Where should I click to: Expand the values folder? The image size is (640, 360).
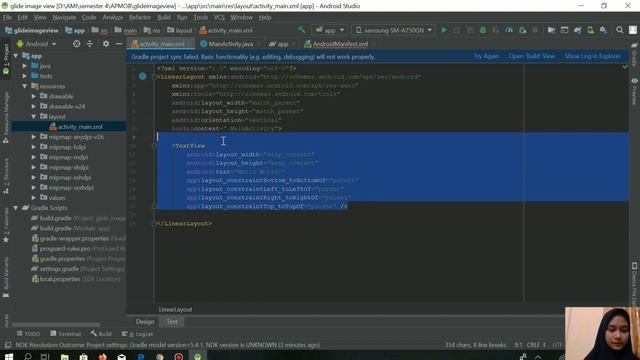34,198
